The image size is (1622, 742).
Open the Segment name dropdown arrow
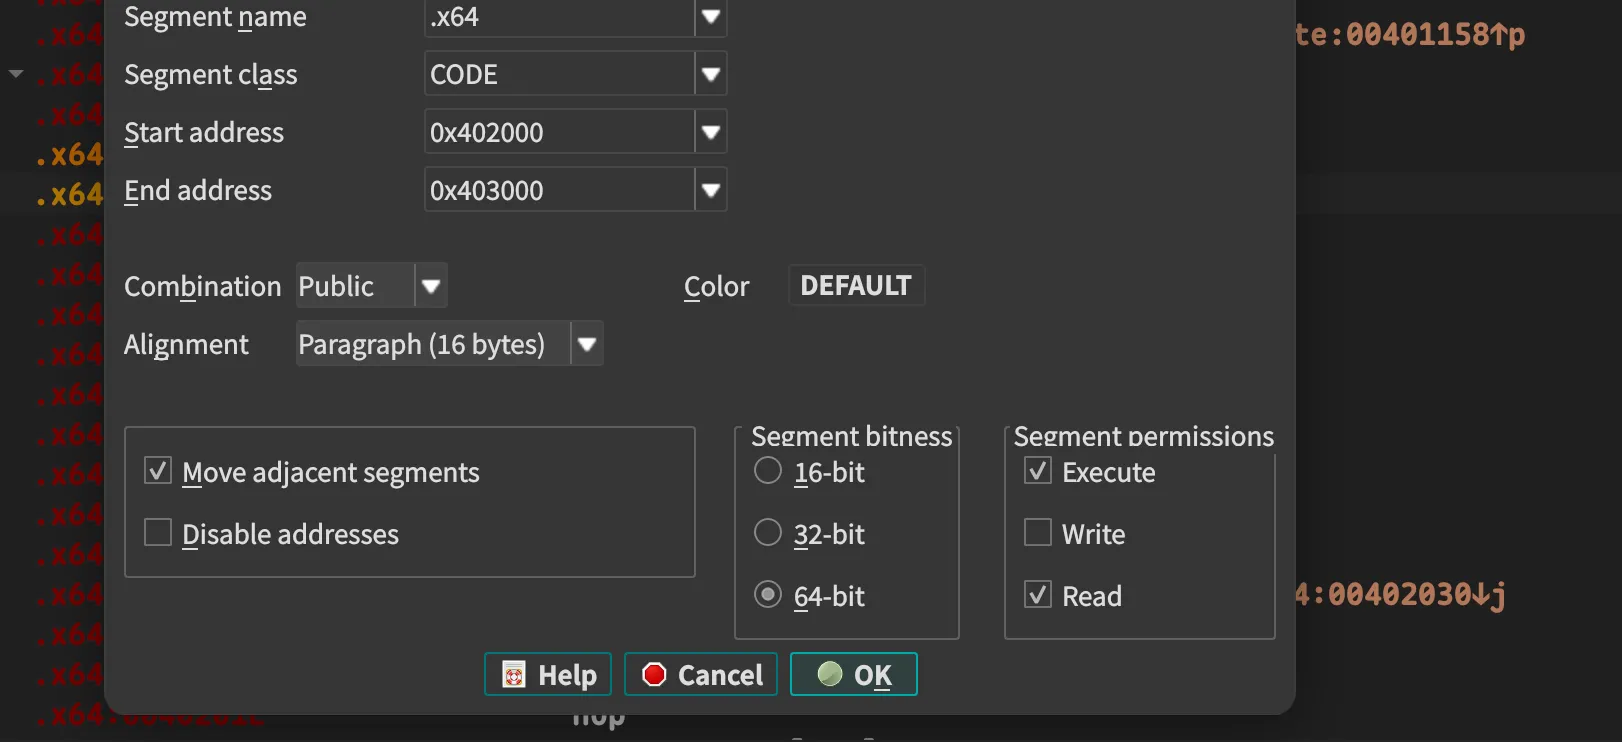(710, 17)
